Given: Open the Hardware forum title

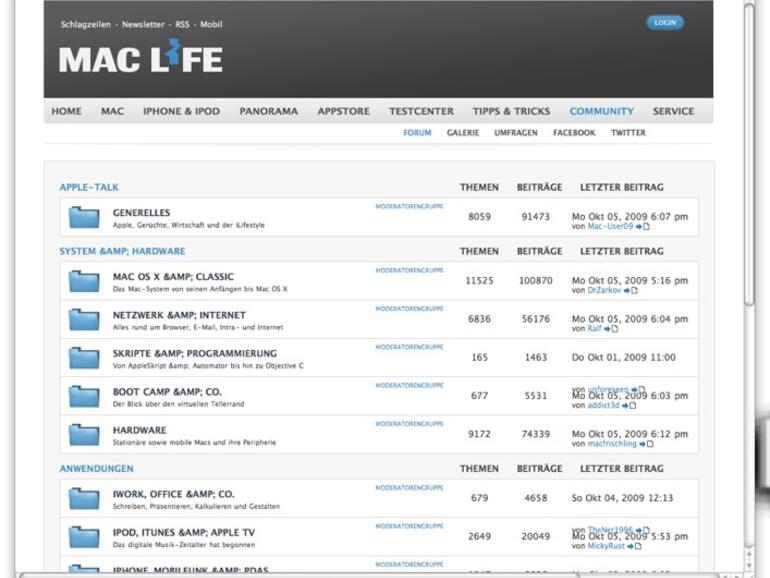Looking at the screenshot, I should [x=139, y=430].
